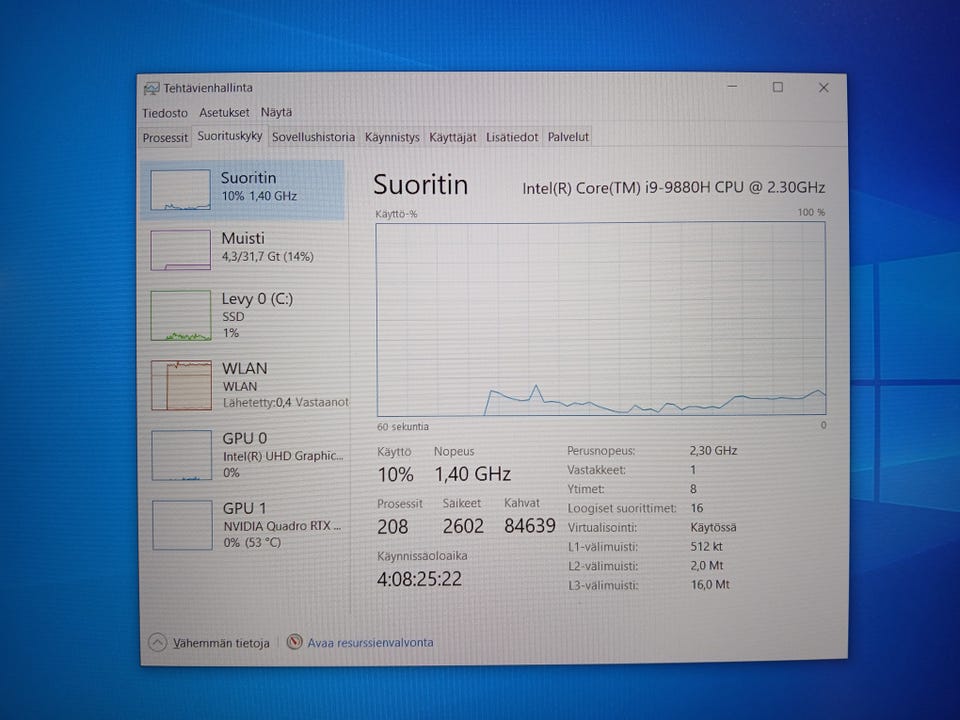Click the Ytimet value 8

pyautogui.click(x=693, y=489)
